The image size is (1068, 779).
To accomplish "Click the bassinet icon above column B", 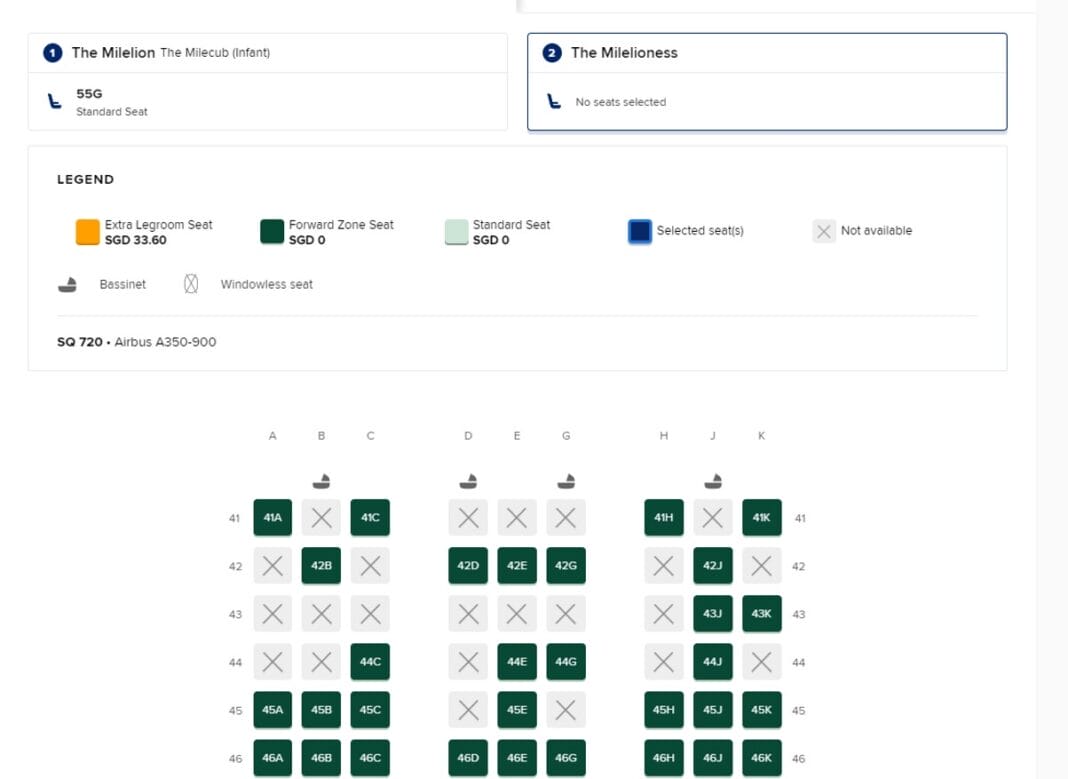I will point(321,479).
